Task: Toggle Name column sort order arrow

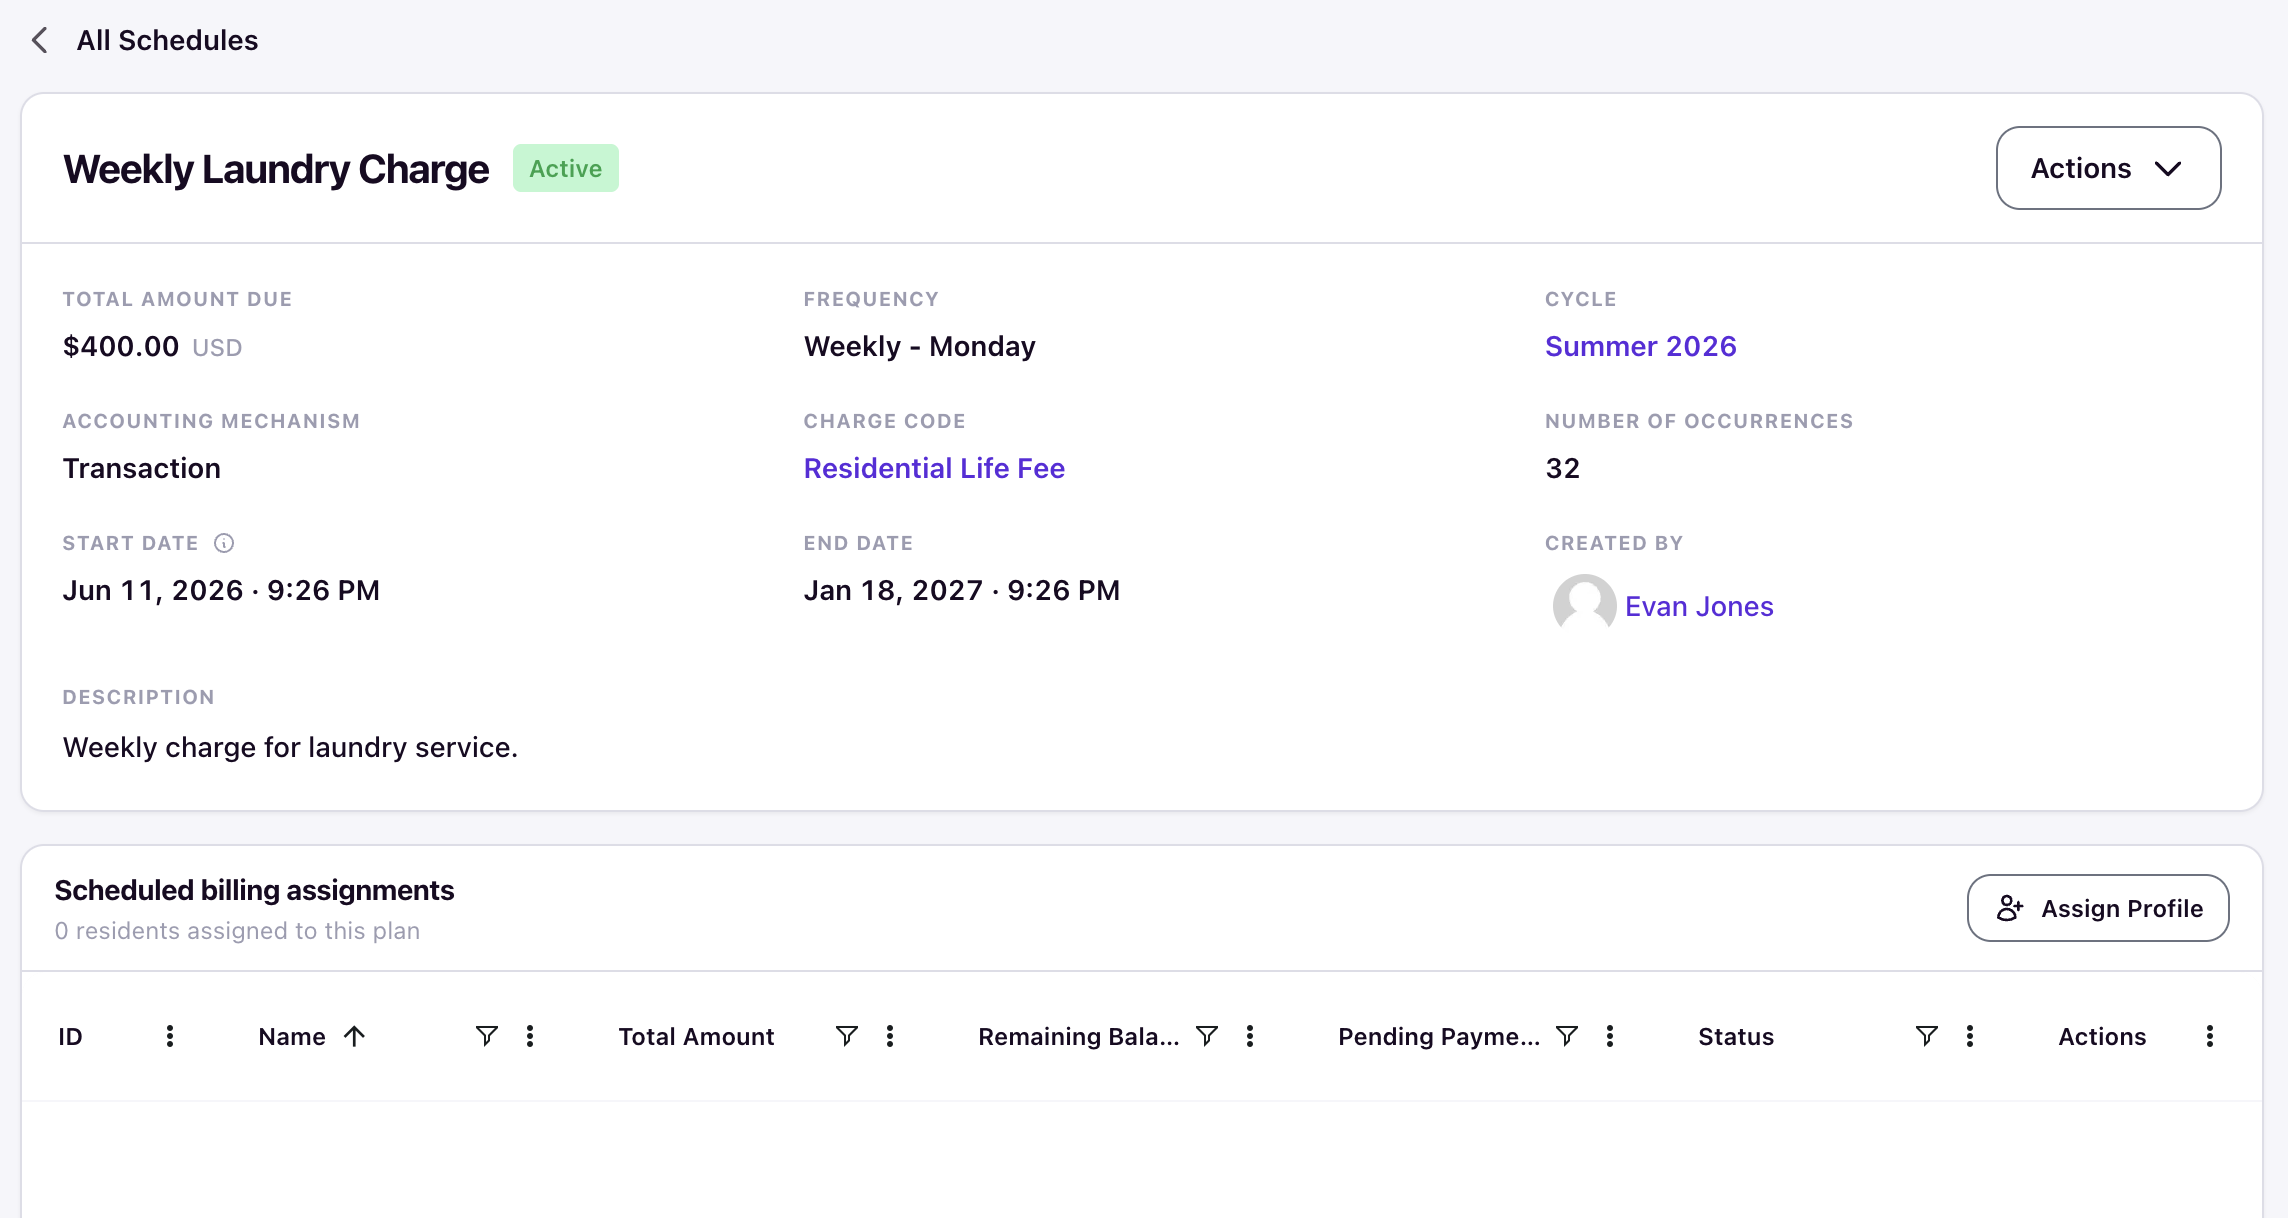Action: pos(354,1036)
